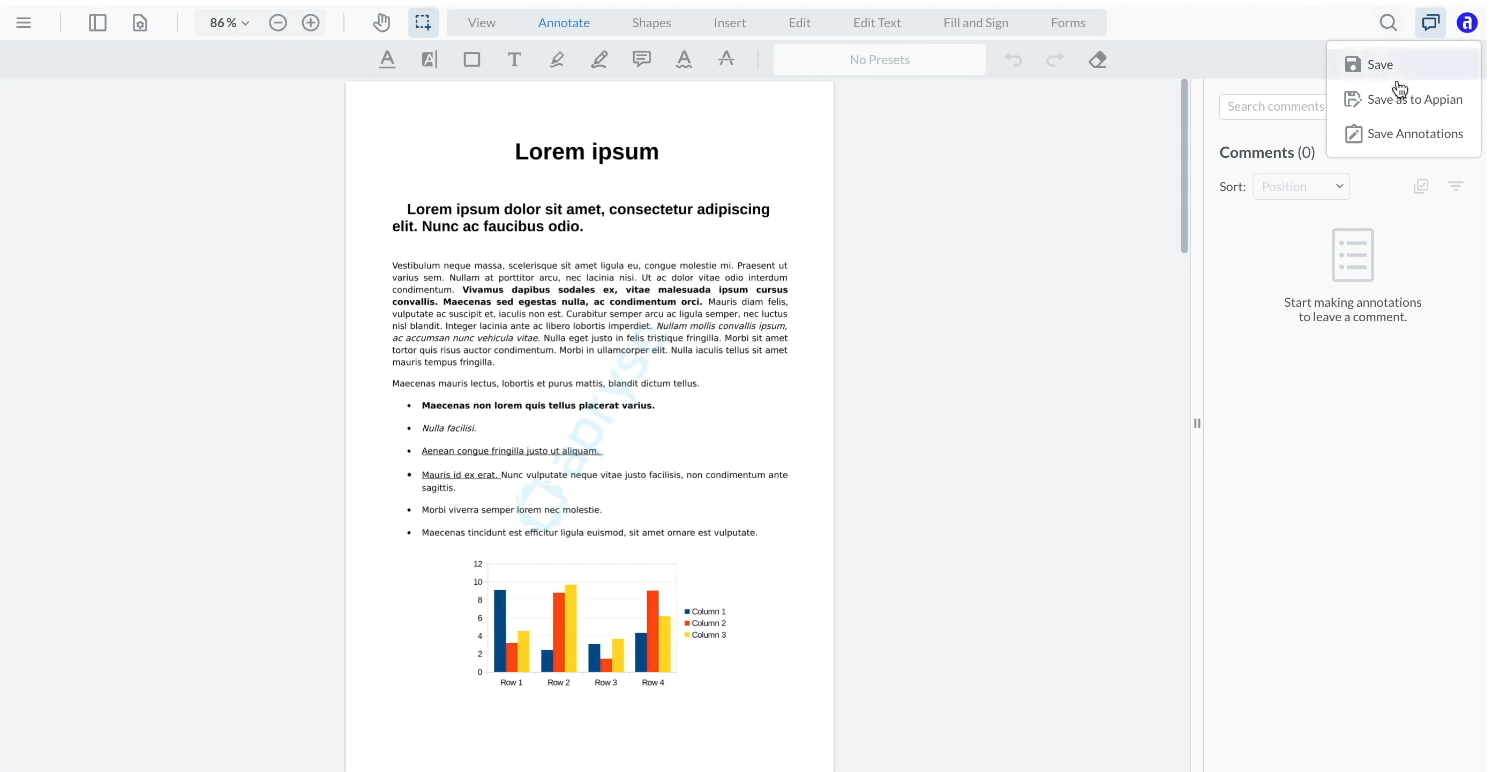Click the Lorem ipsum document title
1490x772 pixels.
[x=587, y=152]
